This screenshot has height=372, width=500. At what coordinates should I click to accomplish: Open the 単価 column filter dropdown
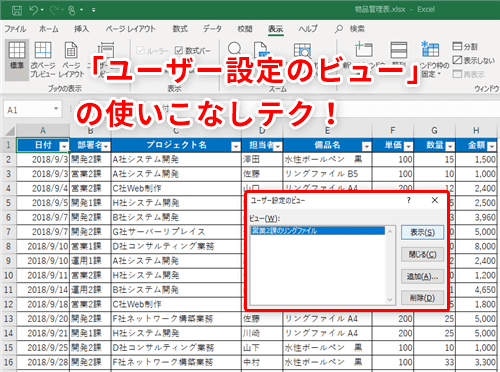click(408, 146)
